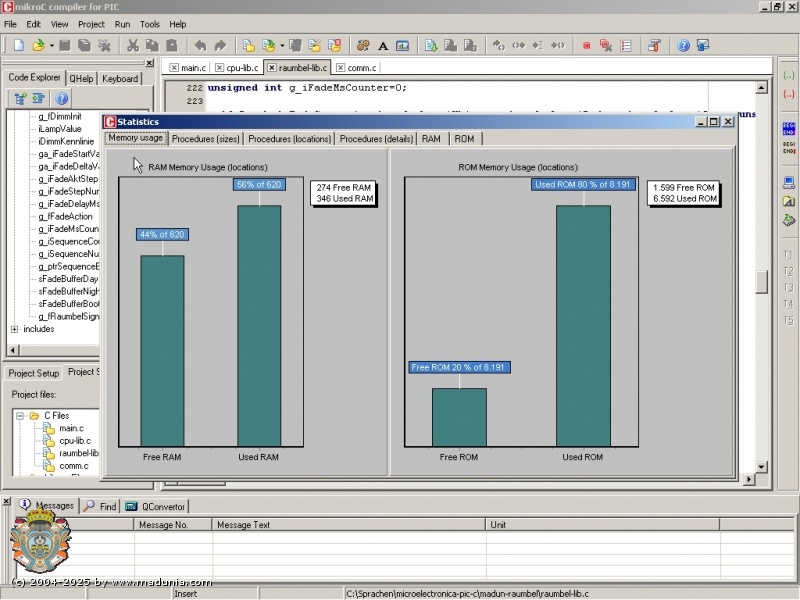Select the ROM tab in Statistics
The height and width of the screenshot is (600, 800).
[464, 139]
